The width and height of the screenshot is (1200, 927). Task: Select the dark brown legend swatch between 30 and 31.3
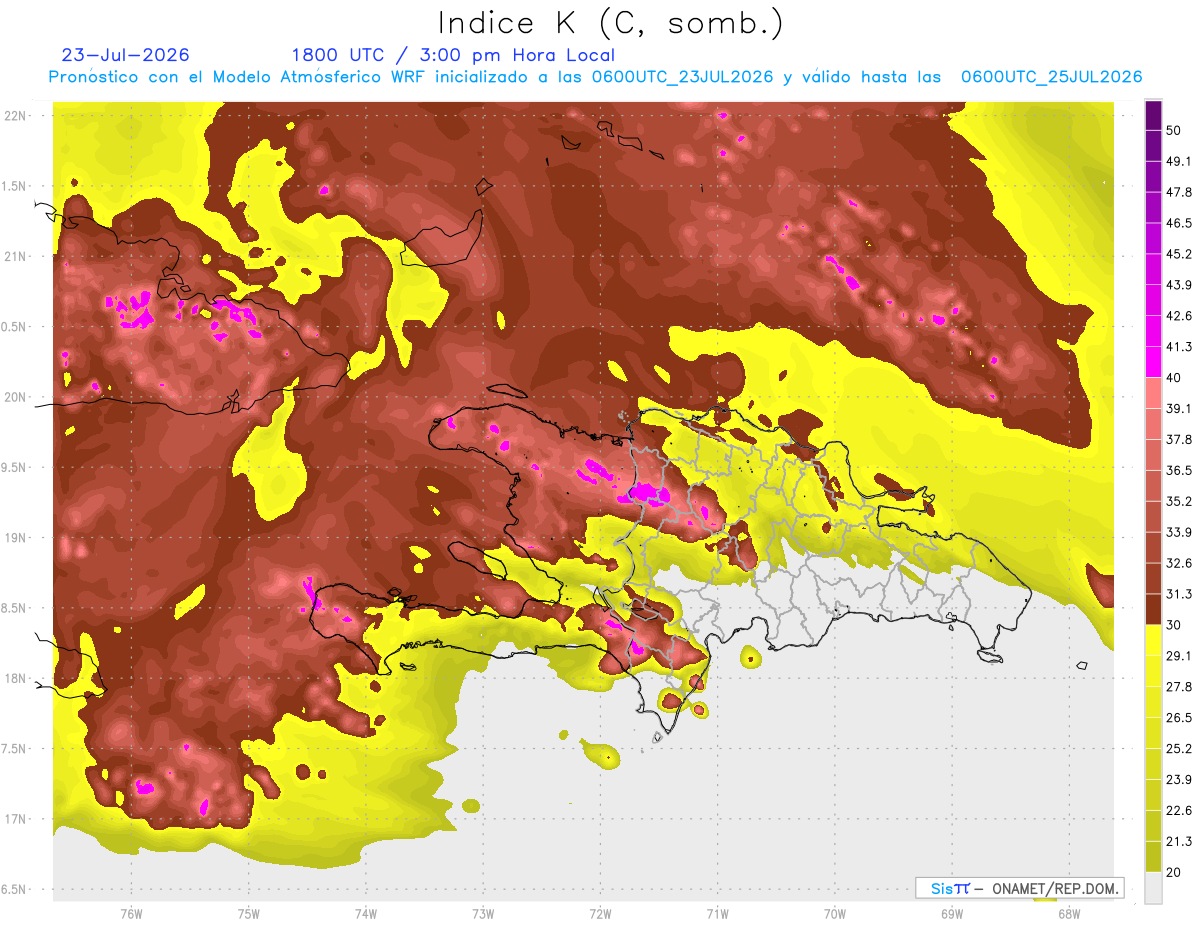click(x=1153, y=609)
